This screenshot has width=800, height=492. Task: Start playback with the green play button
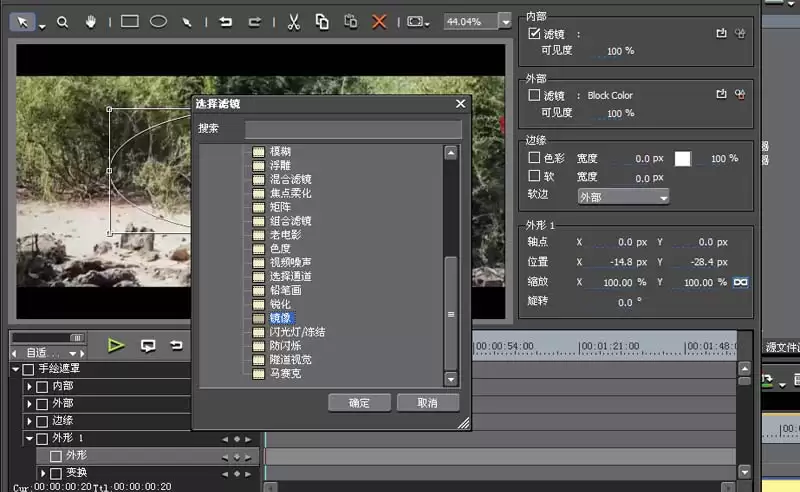[116, 346]
